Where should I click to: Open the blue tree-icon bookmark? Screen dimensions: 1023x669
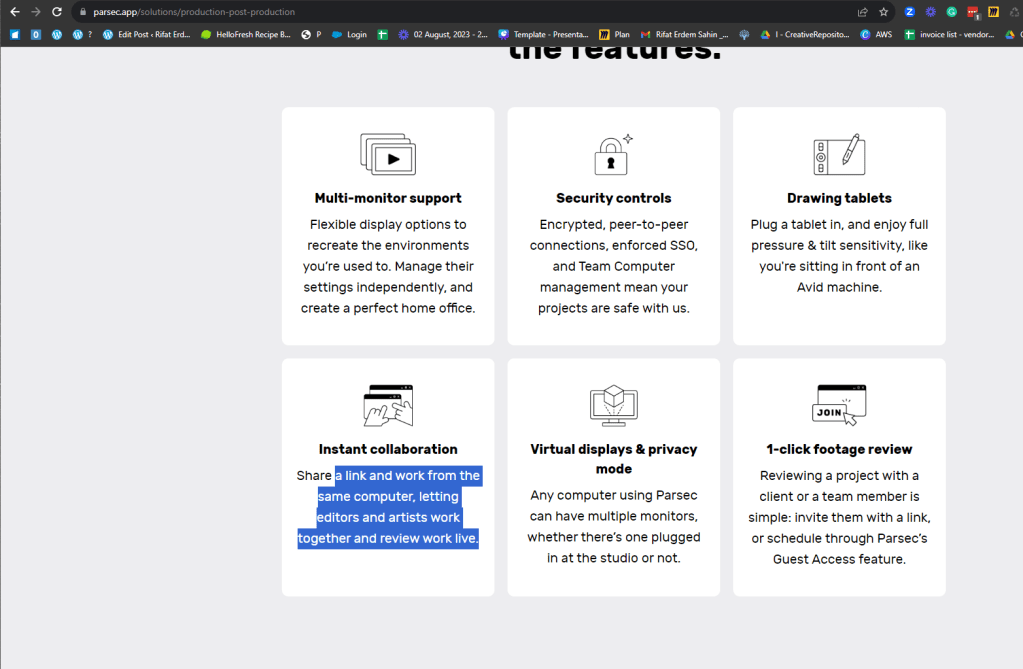coord(744,35)
